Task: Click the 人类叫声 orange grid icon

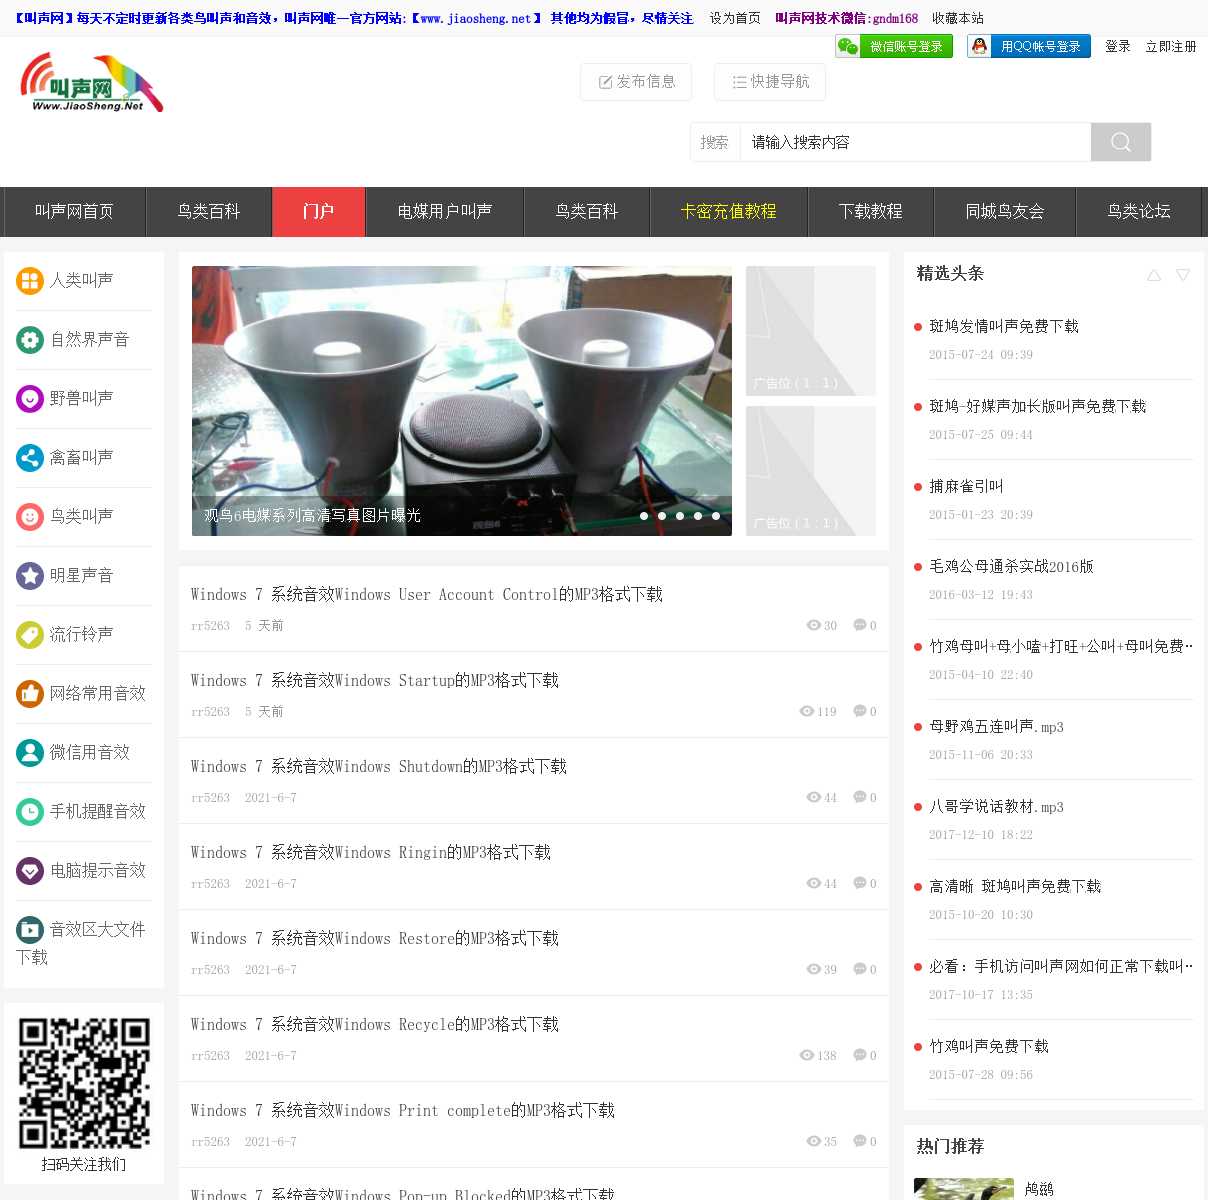Action: point(30,281)
